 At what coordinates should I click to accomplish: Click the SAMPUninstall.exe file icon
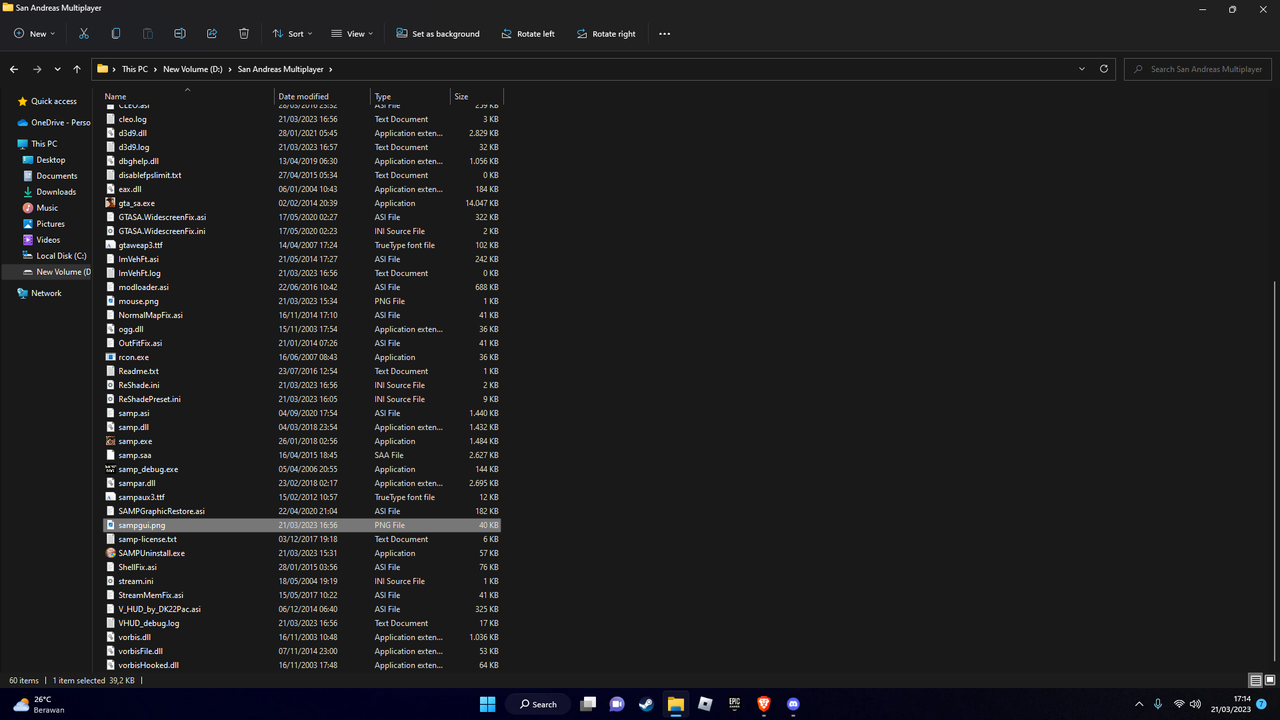coord(111,553)
